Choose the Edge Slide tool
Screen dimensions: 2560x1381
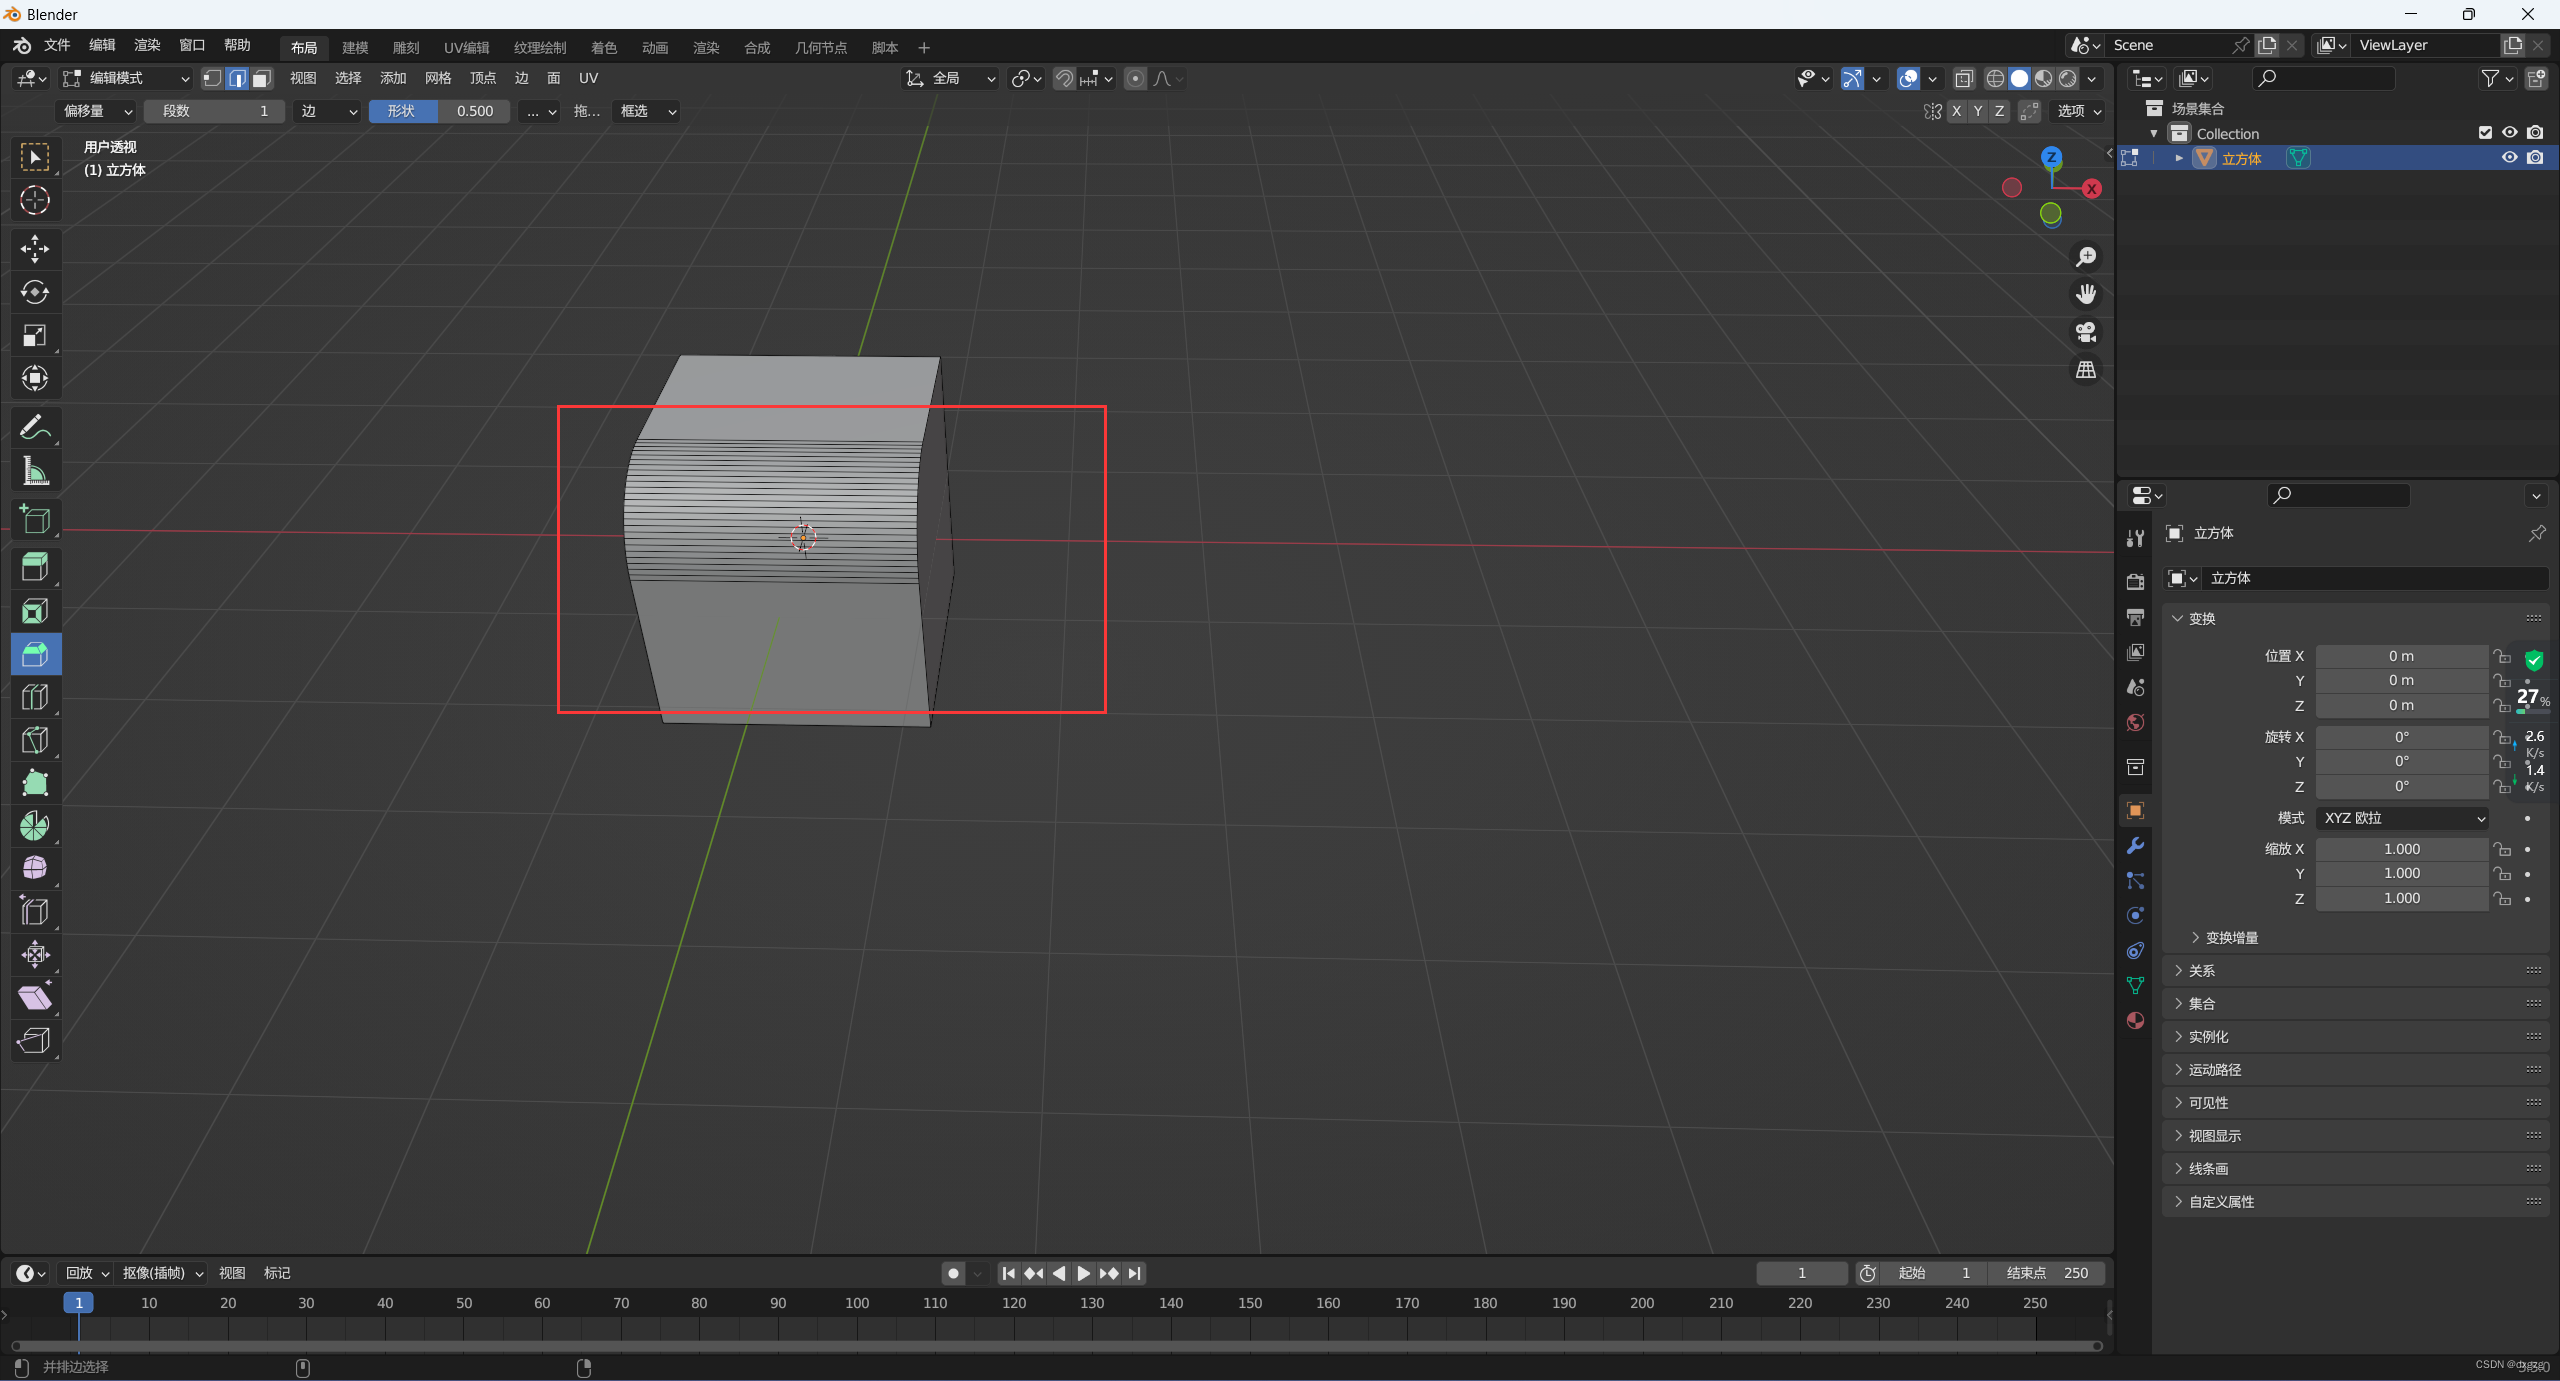click(x=35, y=912)
